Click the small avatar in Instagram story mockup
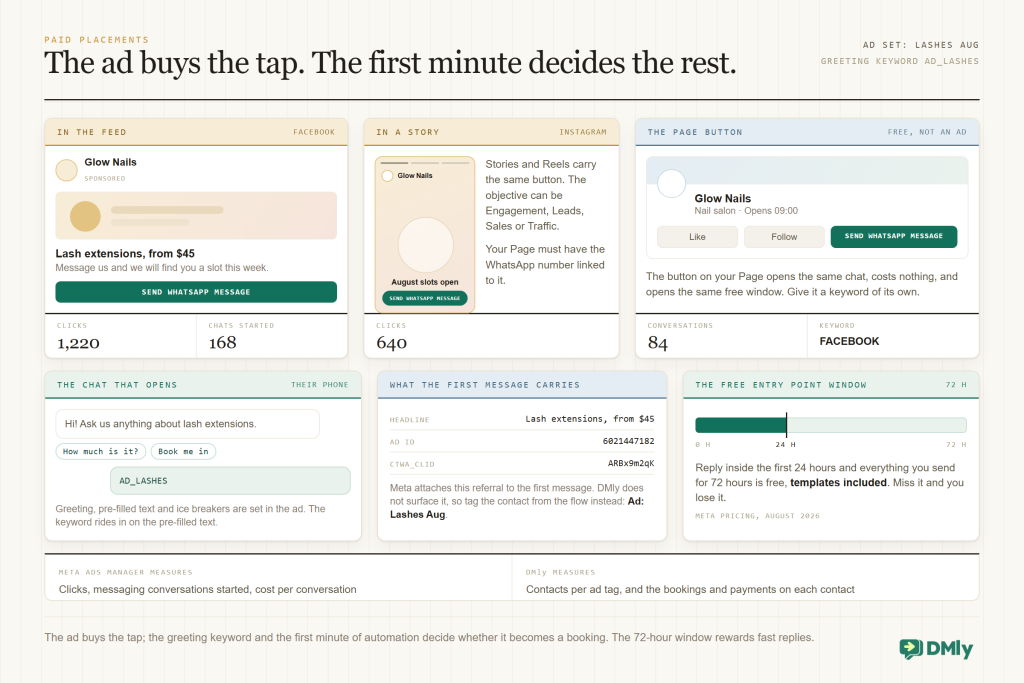 387,176
